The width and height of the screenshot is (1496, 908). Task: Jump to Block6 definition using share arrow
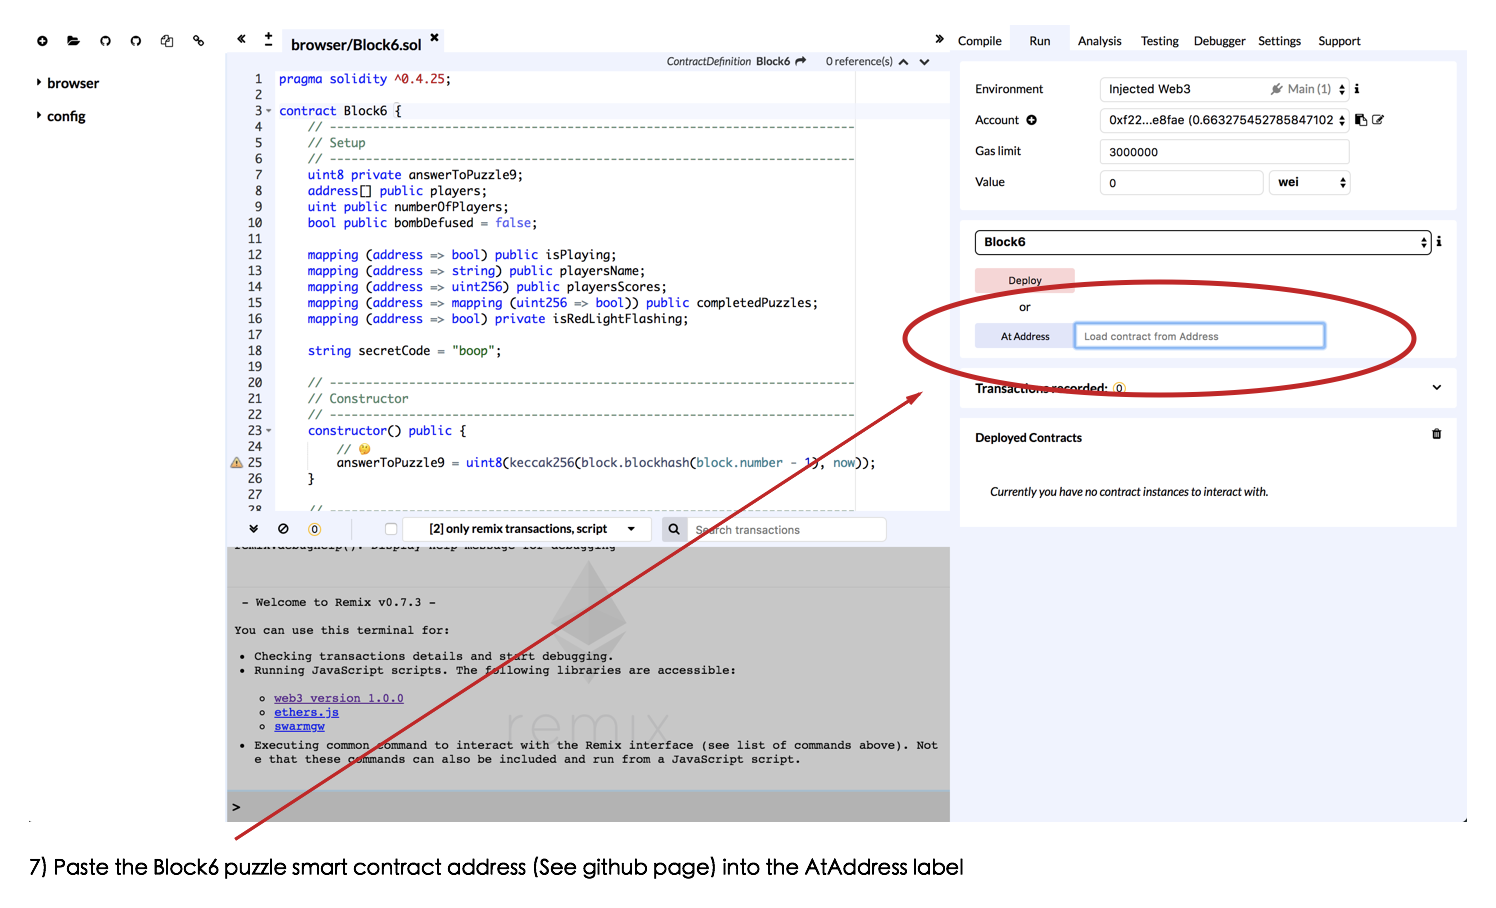[800, 61]
